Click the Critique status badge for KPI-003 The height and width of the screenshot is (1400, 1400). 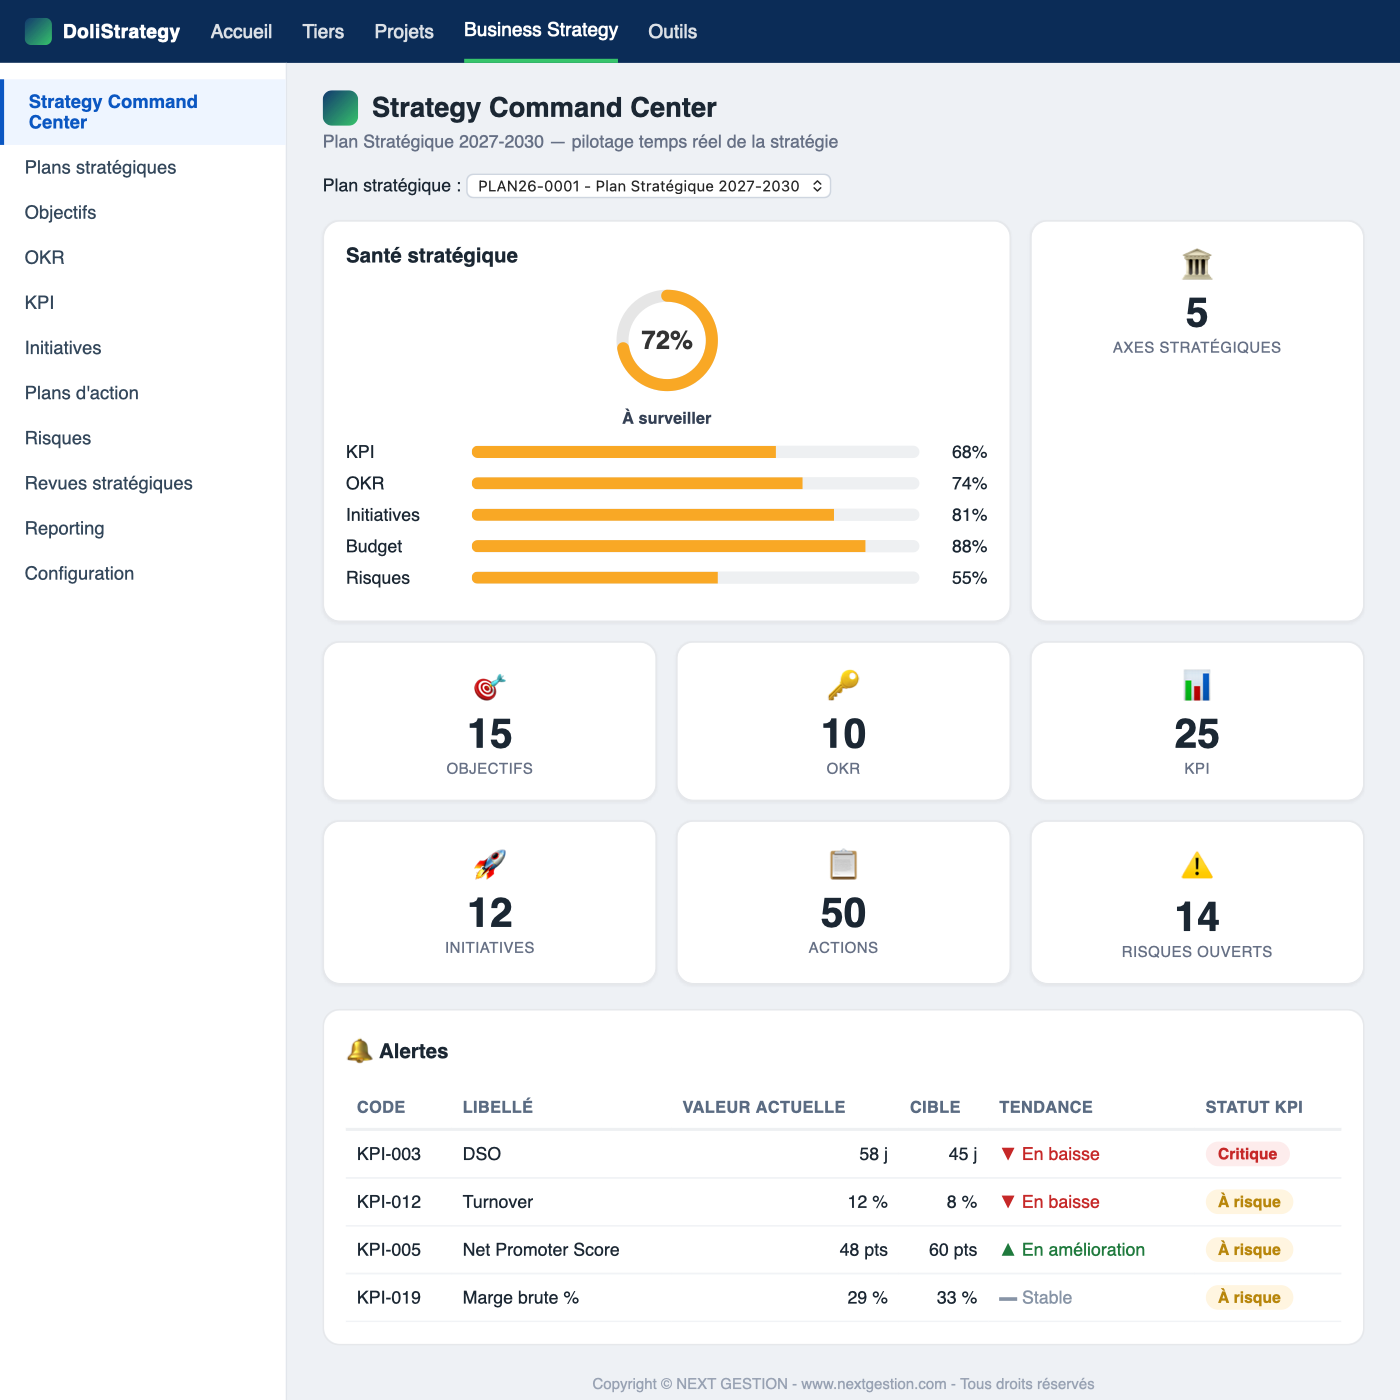click(x=1247, y=1154)
